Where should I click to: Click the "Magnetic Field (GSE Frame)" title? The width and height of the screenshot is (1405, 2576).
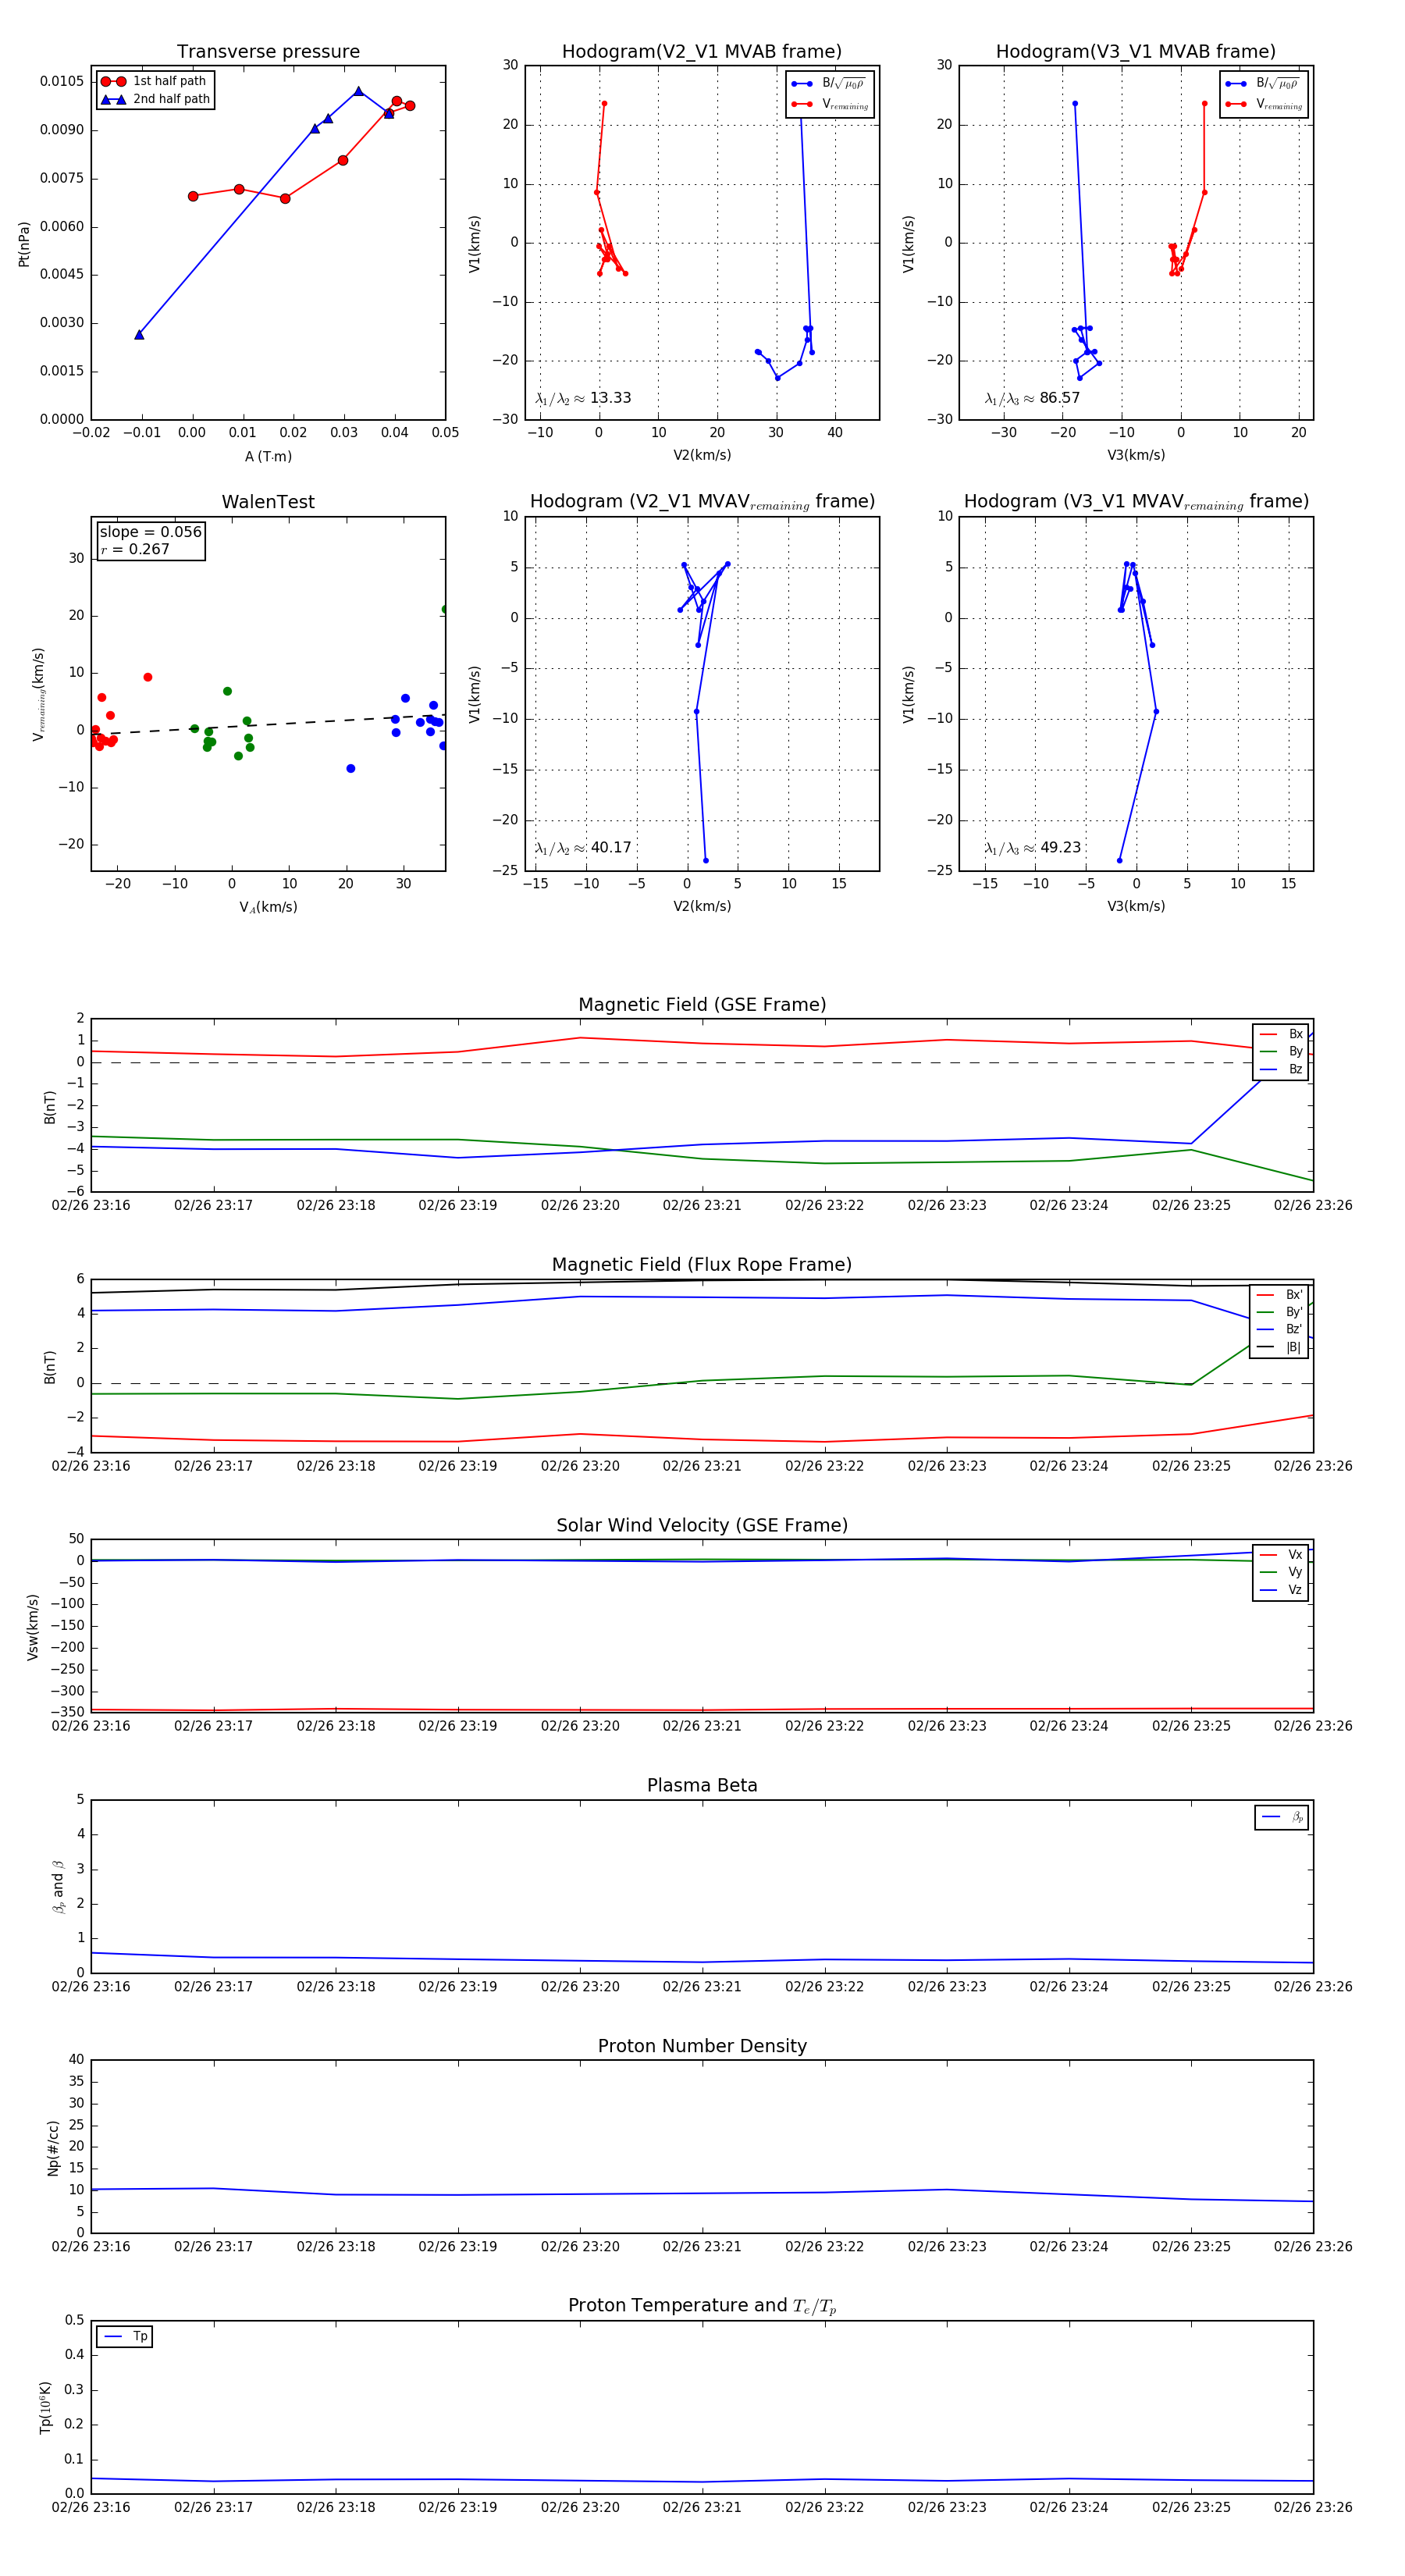[702, 1005]
